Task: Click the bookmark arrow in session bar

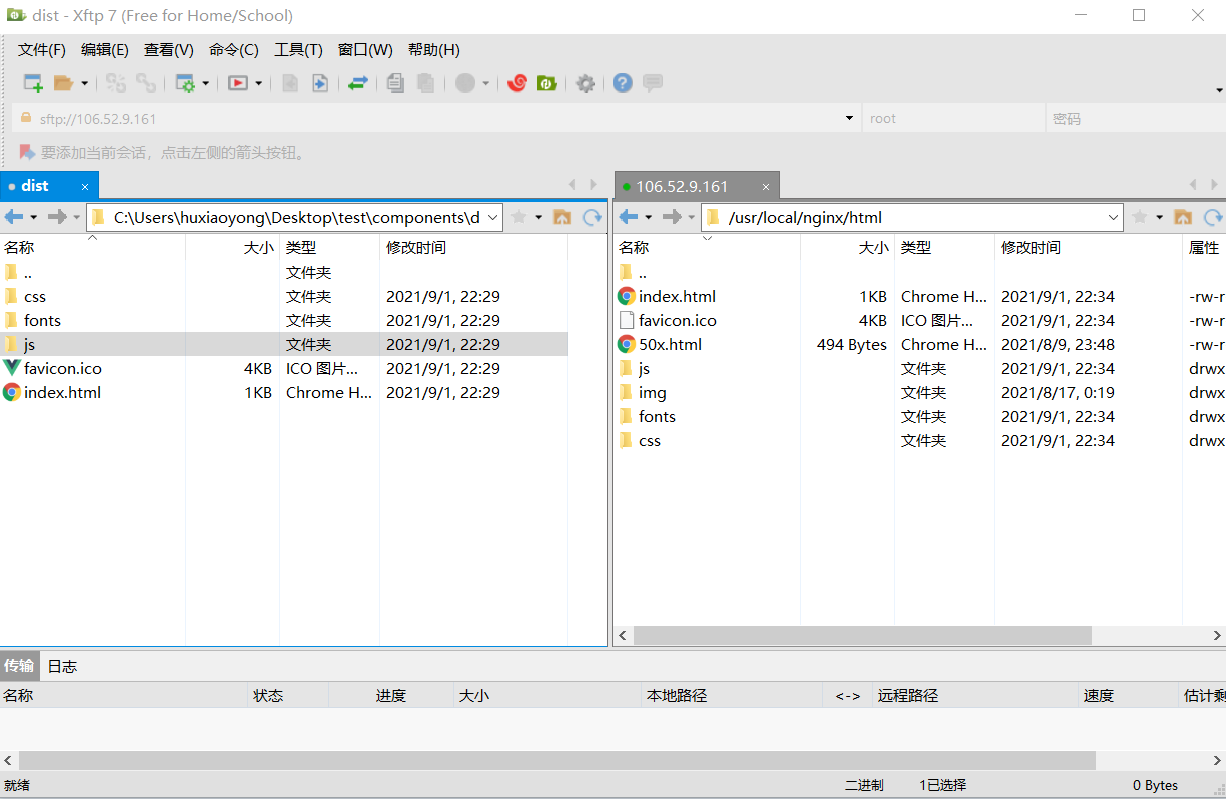Action: click(x=27, y=152)
